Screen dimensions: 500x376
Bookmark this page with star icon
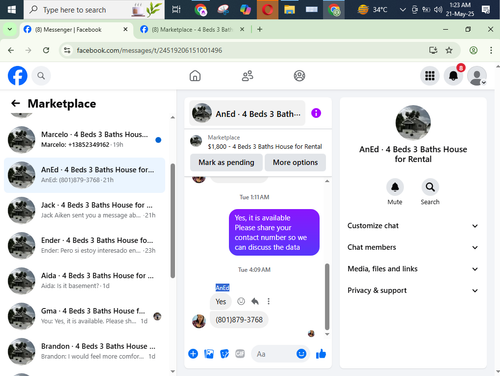(x=449, y=50)
